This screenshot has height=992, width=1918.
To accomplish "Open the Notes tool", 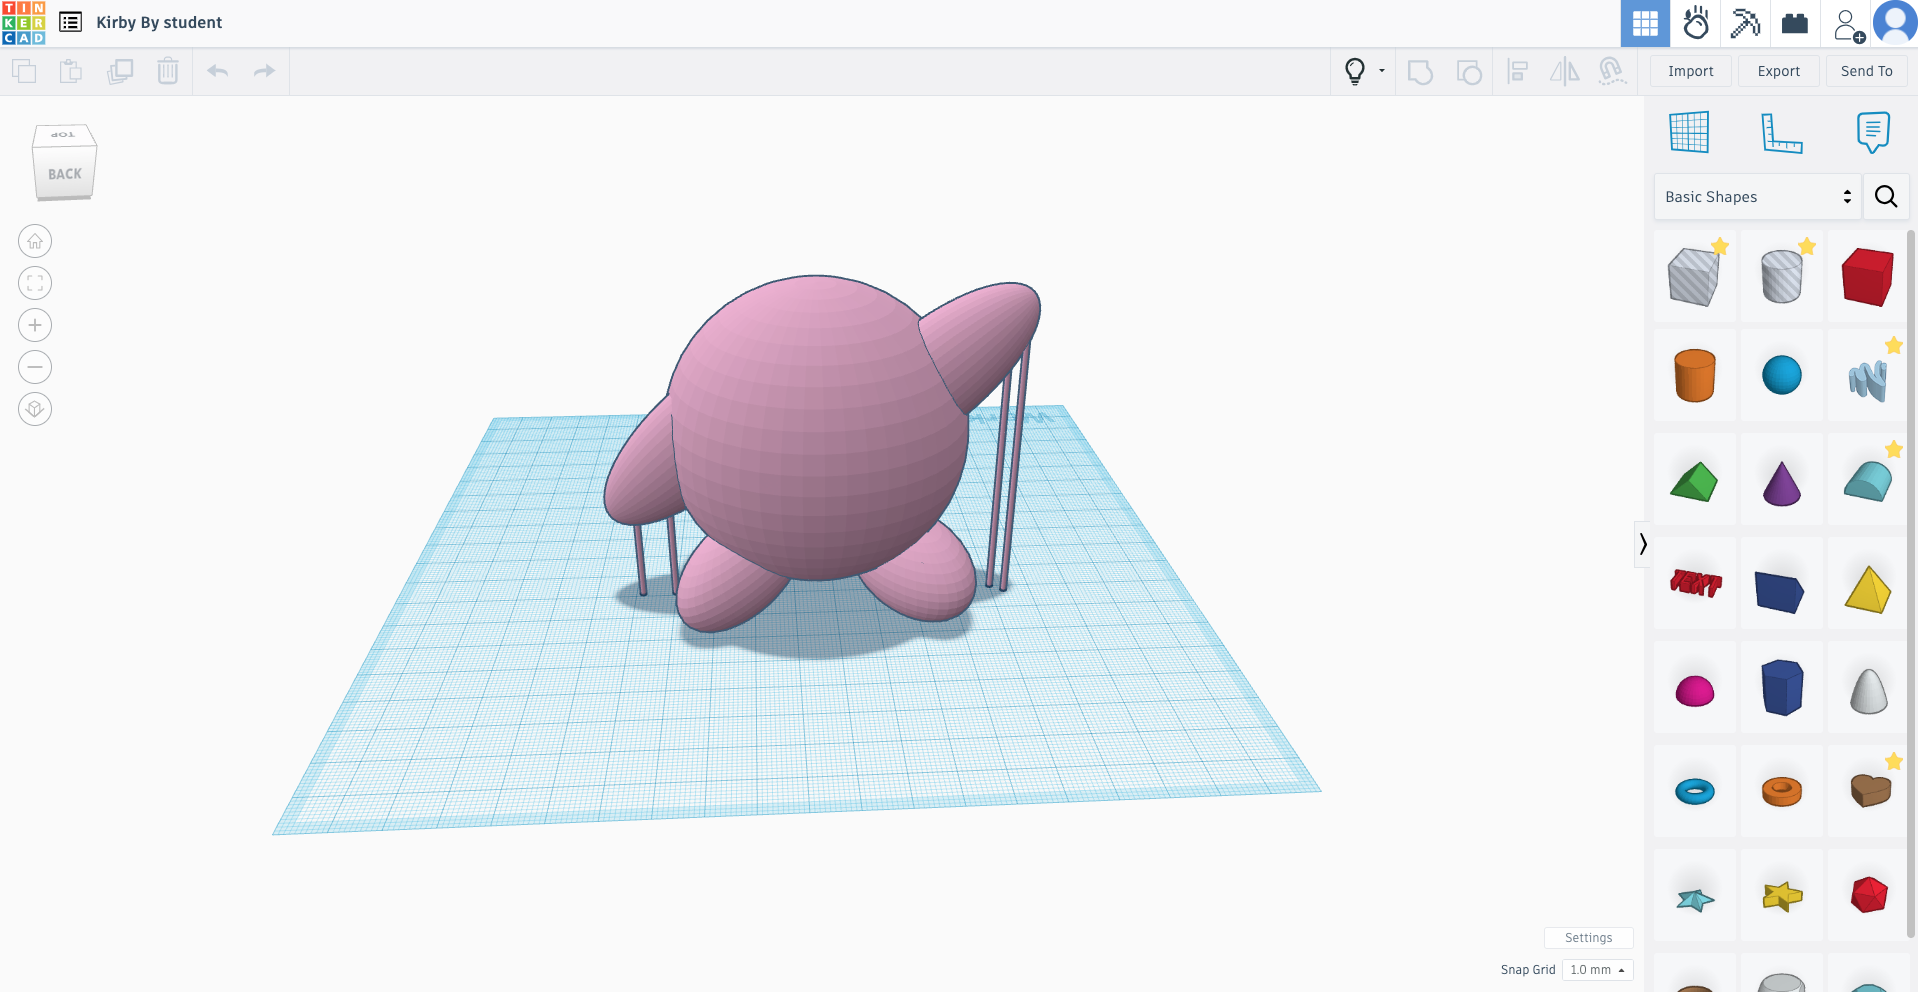I will coord(1872,133).
